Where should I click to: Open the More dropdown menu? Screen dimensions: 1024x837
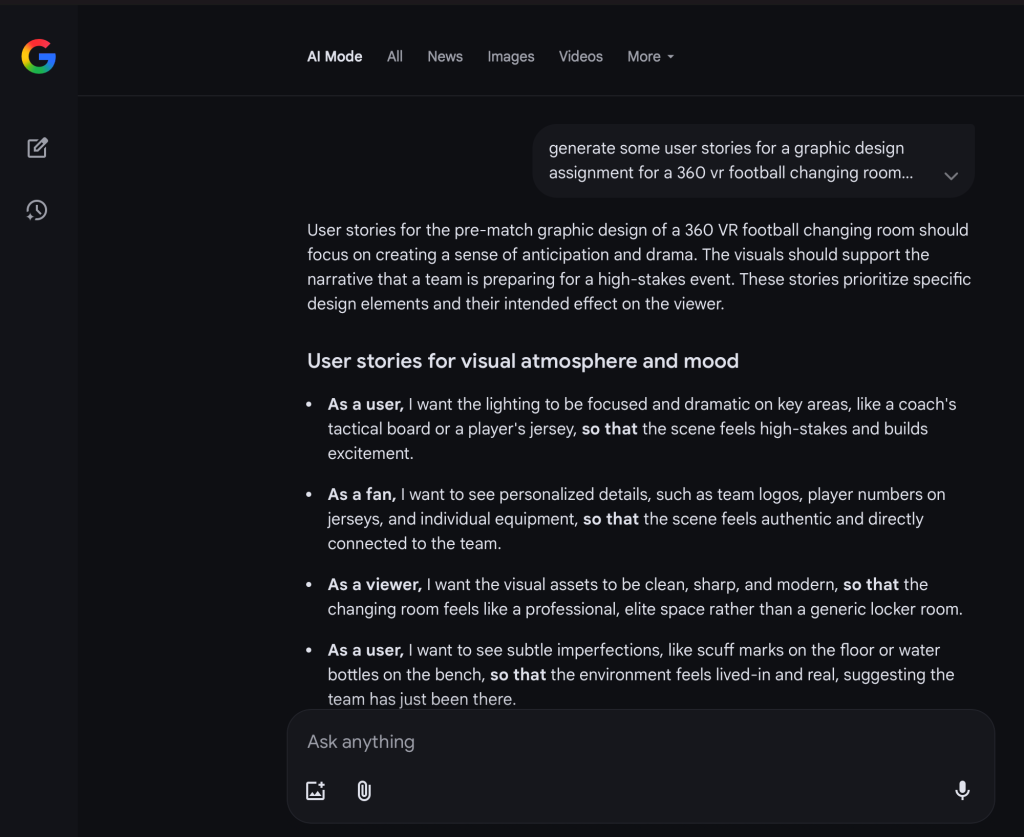pyautogui.click(x=650, y=57)
